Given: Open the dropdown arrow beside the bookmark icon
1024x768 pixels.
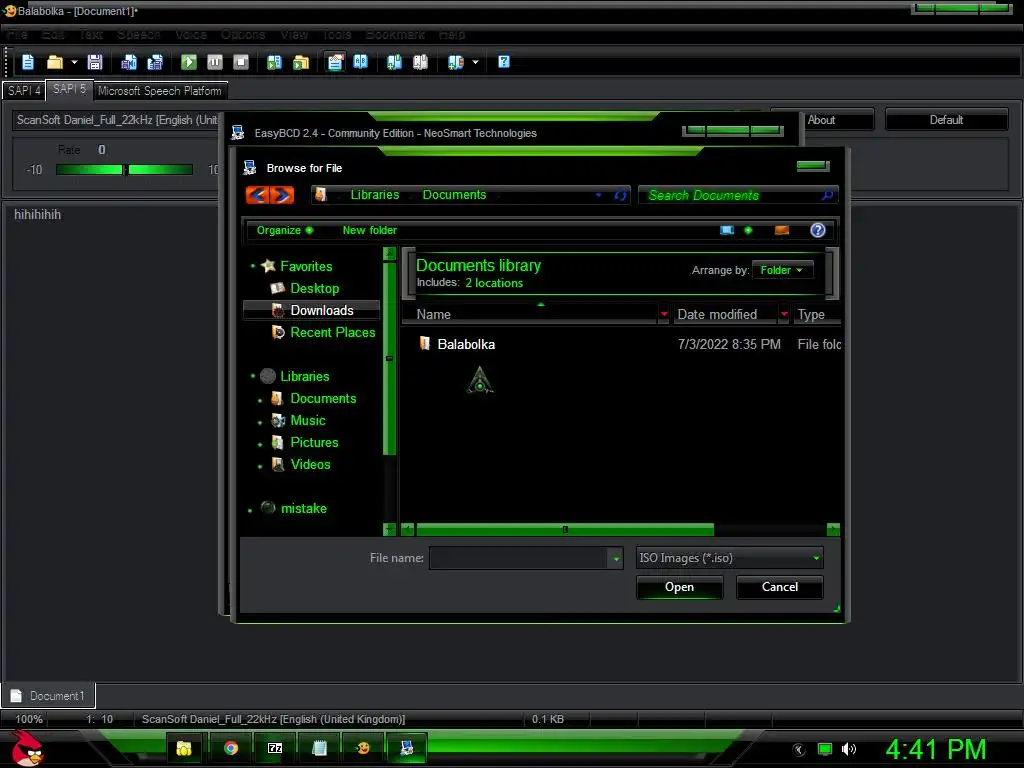Looking at the screenshot, I should pos(475,62).
